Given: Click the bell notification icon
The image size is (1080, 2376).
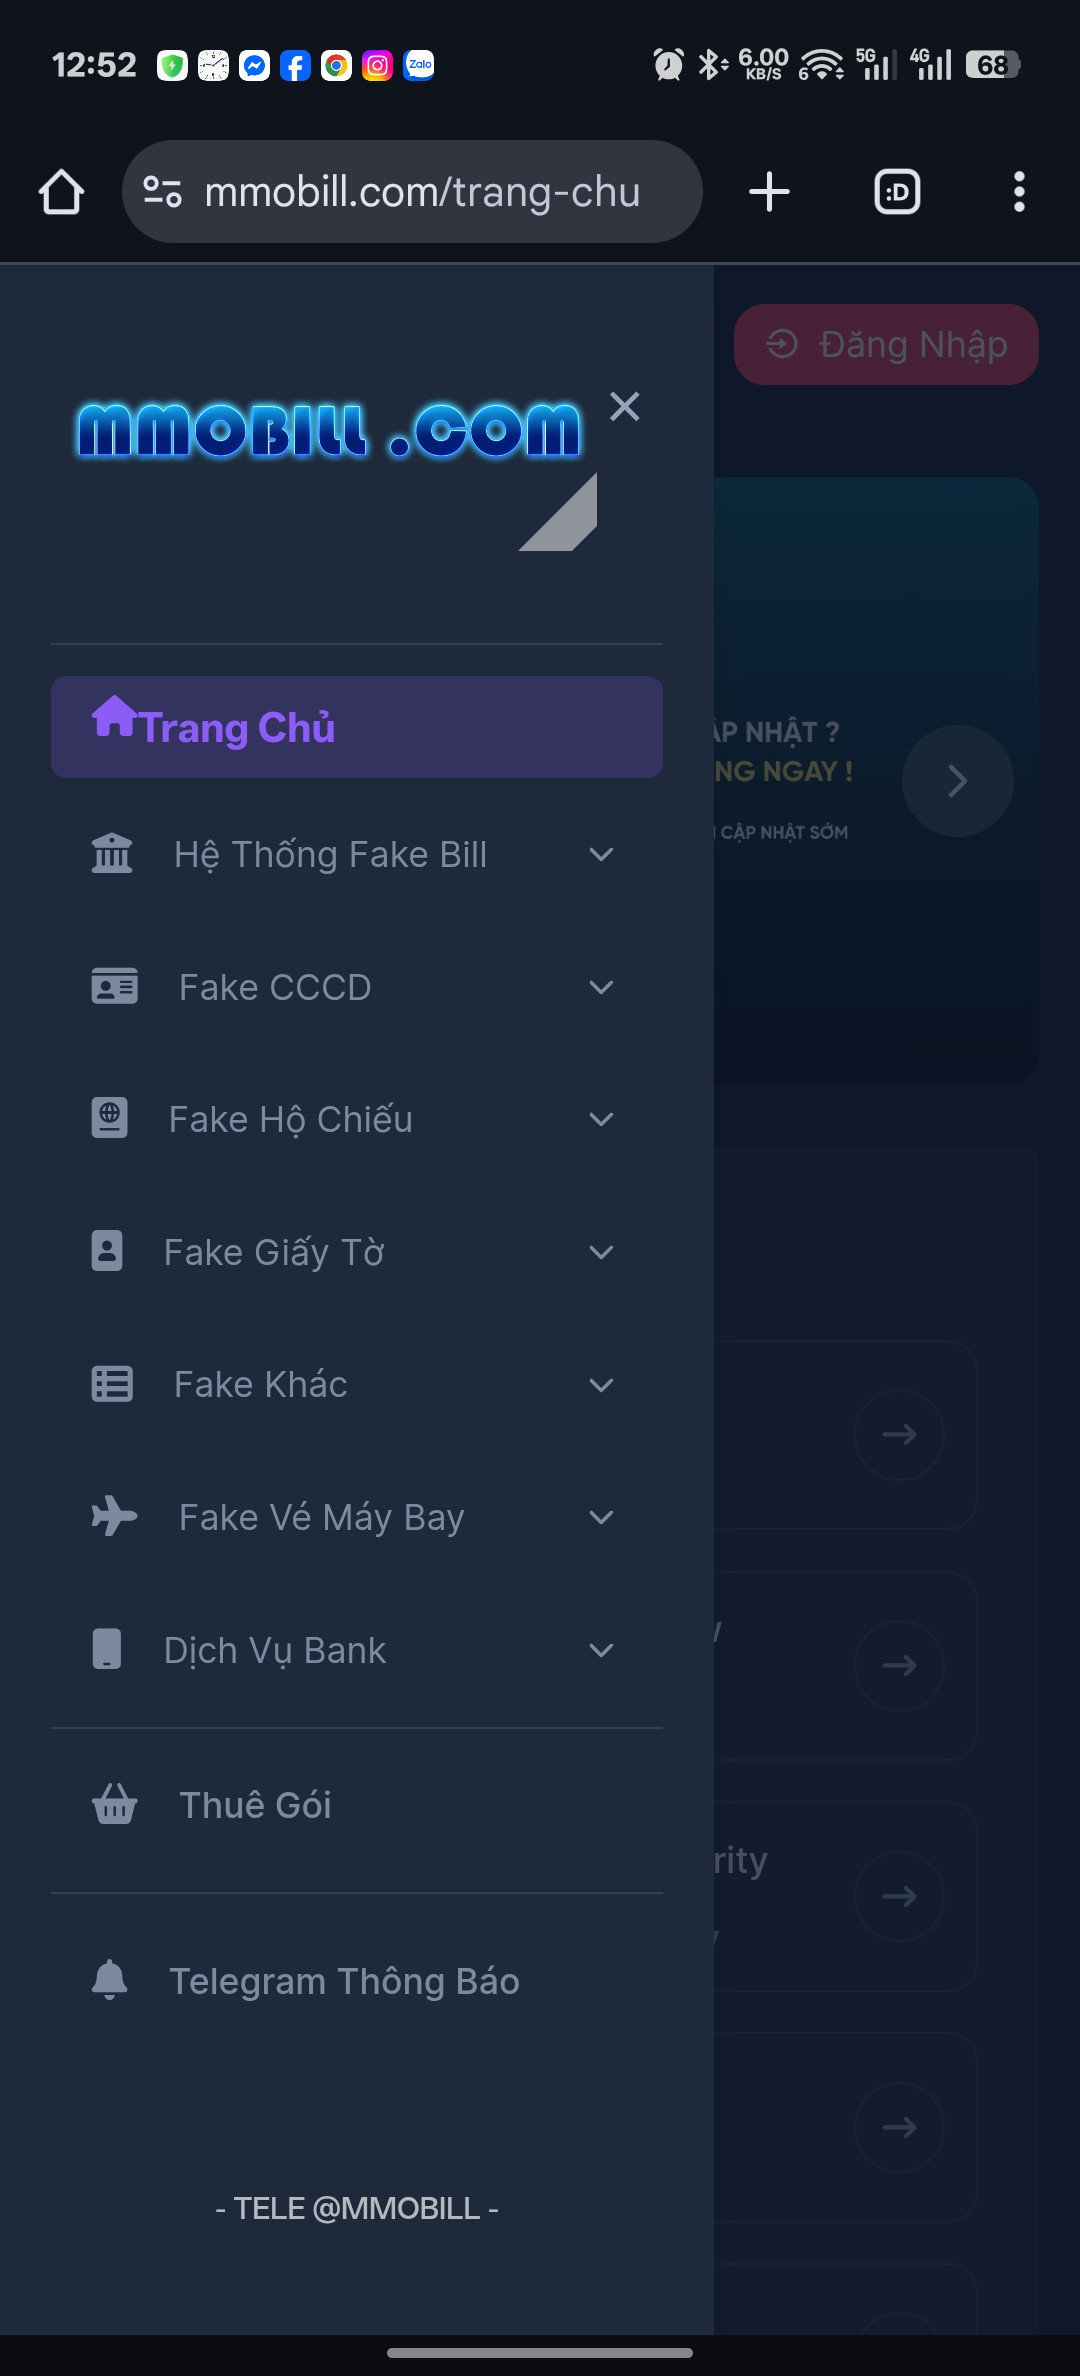Looking at the screenshot, I should 110,1980.
